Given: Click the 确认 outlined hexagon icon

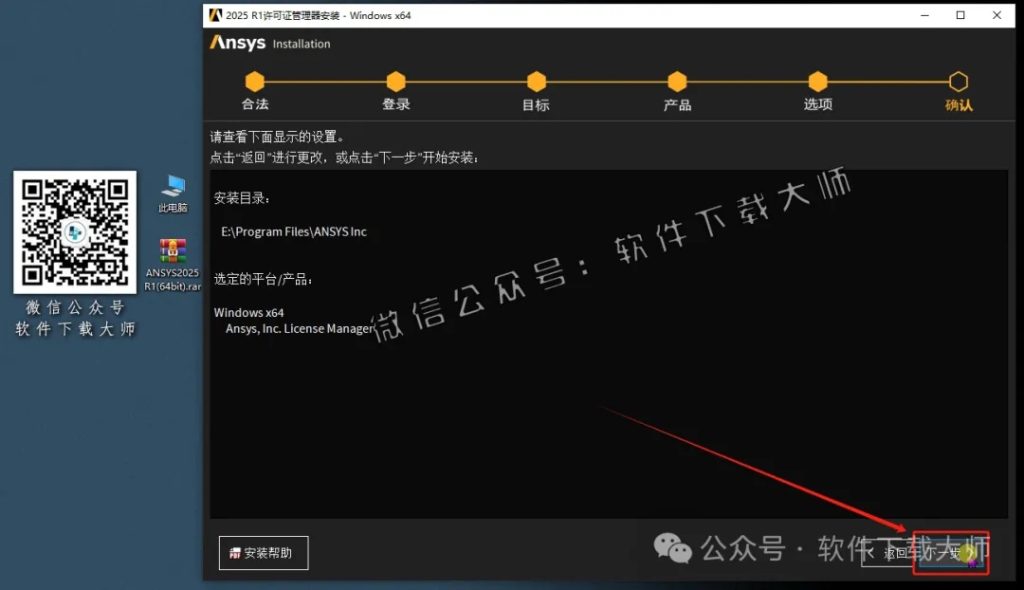Looking at the screenshot, I should pos(959,83).
